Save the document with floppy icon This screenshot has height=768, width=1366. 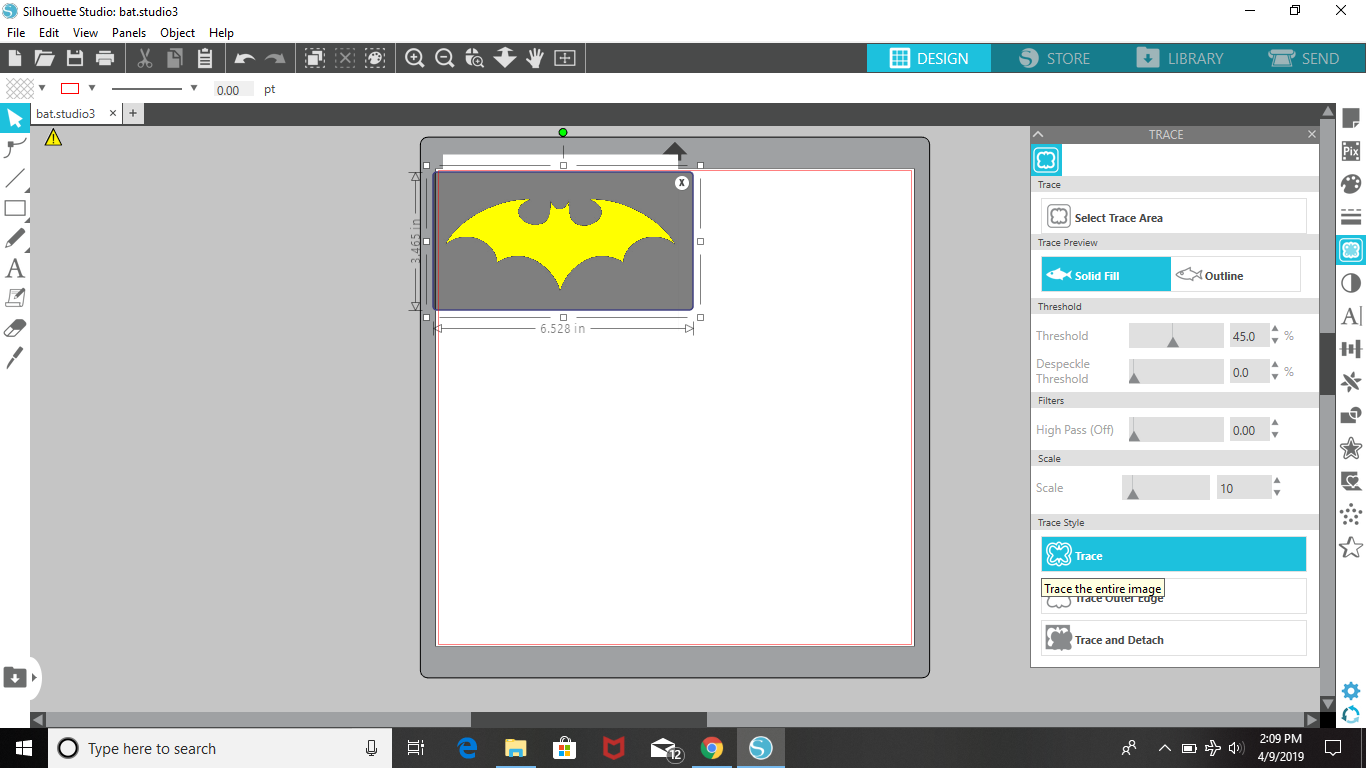[x=74, y=58]
